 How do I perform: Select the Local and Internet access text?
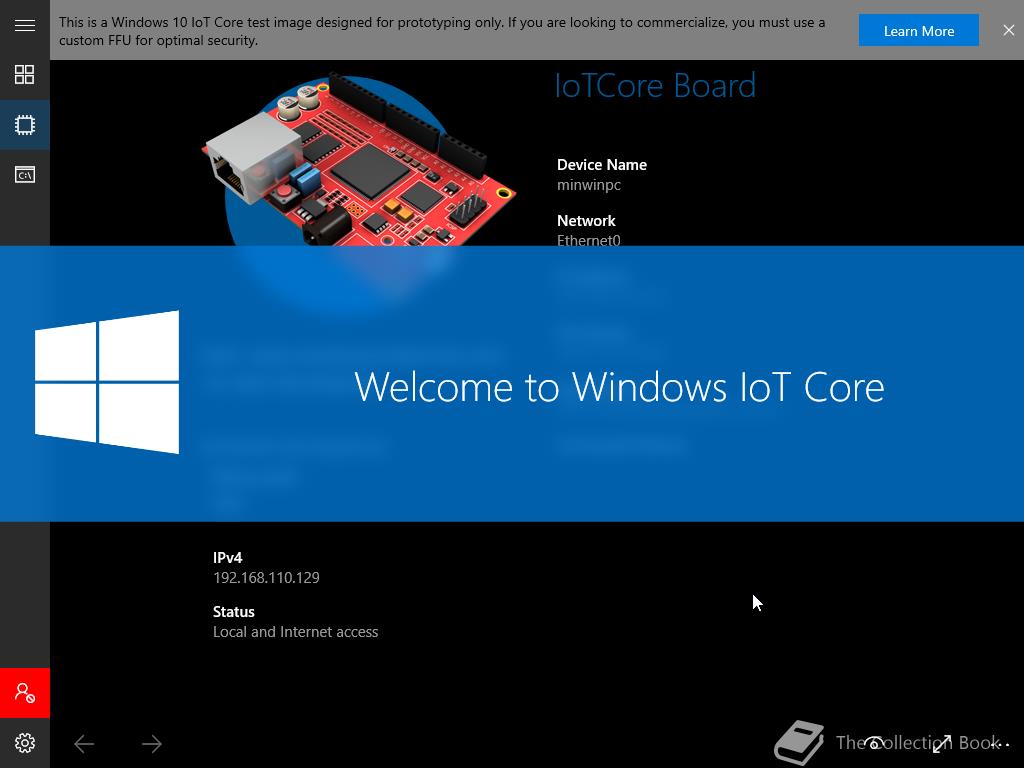point(295,632)
